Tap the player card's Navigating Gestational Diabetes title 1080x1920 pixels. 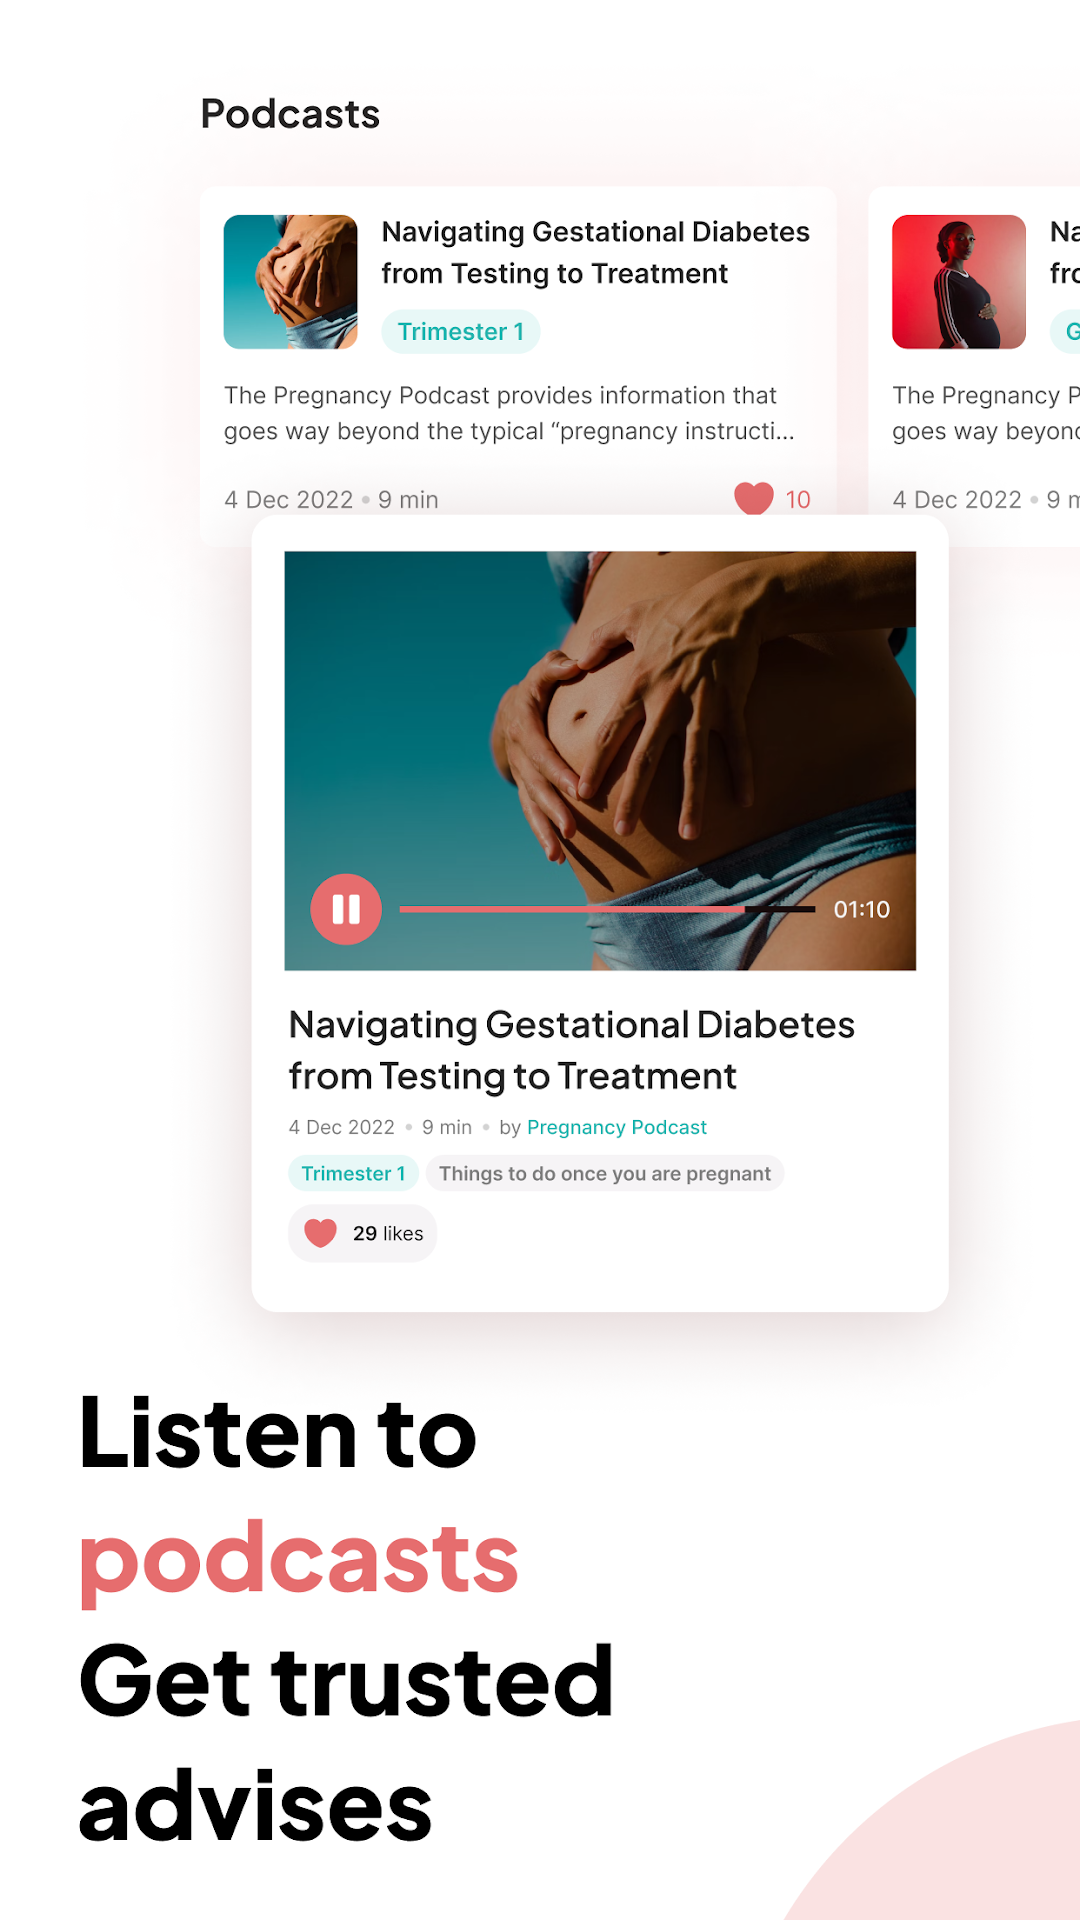pyautogui.click(x=572, y=1050)
